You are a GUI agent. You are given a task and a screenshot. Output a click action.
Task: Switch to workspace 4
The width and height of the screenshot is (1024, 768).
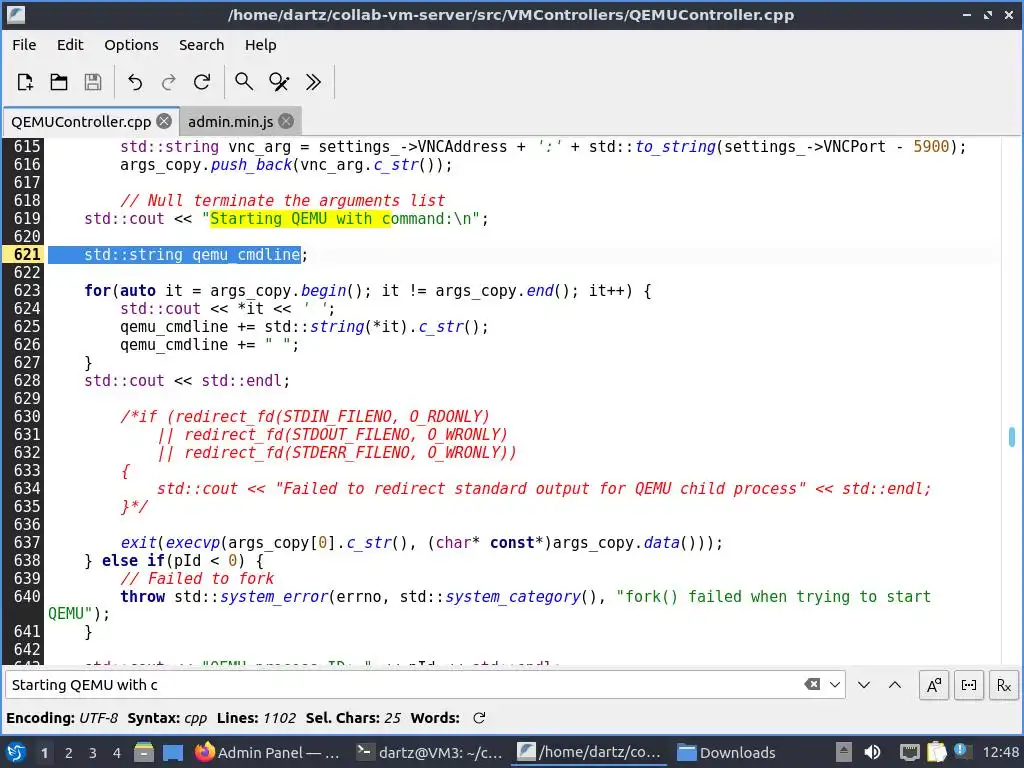pos(117,753)
